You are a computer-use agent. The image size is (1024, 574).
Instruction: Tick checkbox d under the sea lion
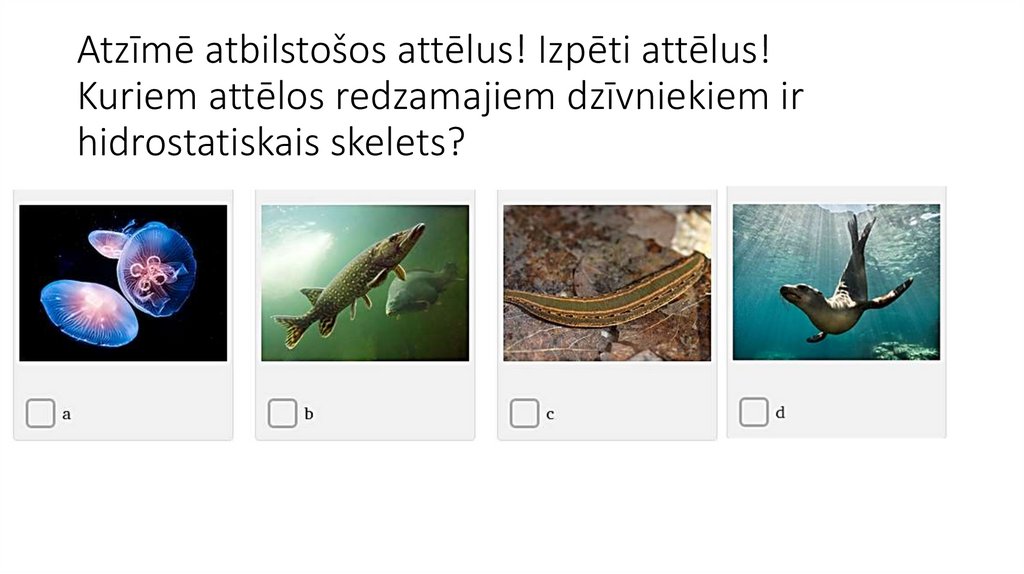754,412
